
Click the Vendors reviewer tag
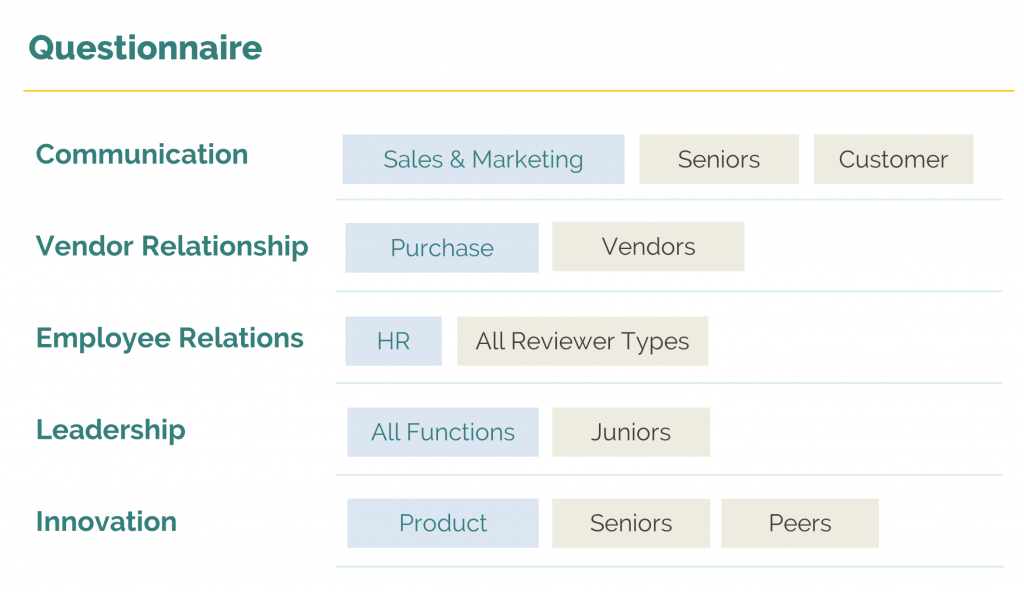[648, 247]
